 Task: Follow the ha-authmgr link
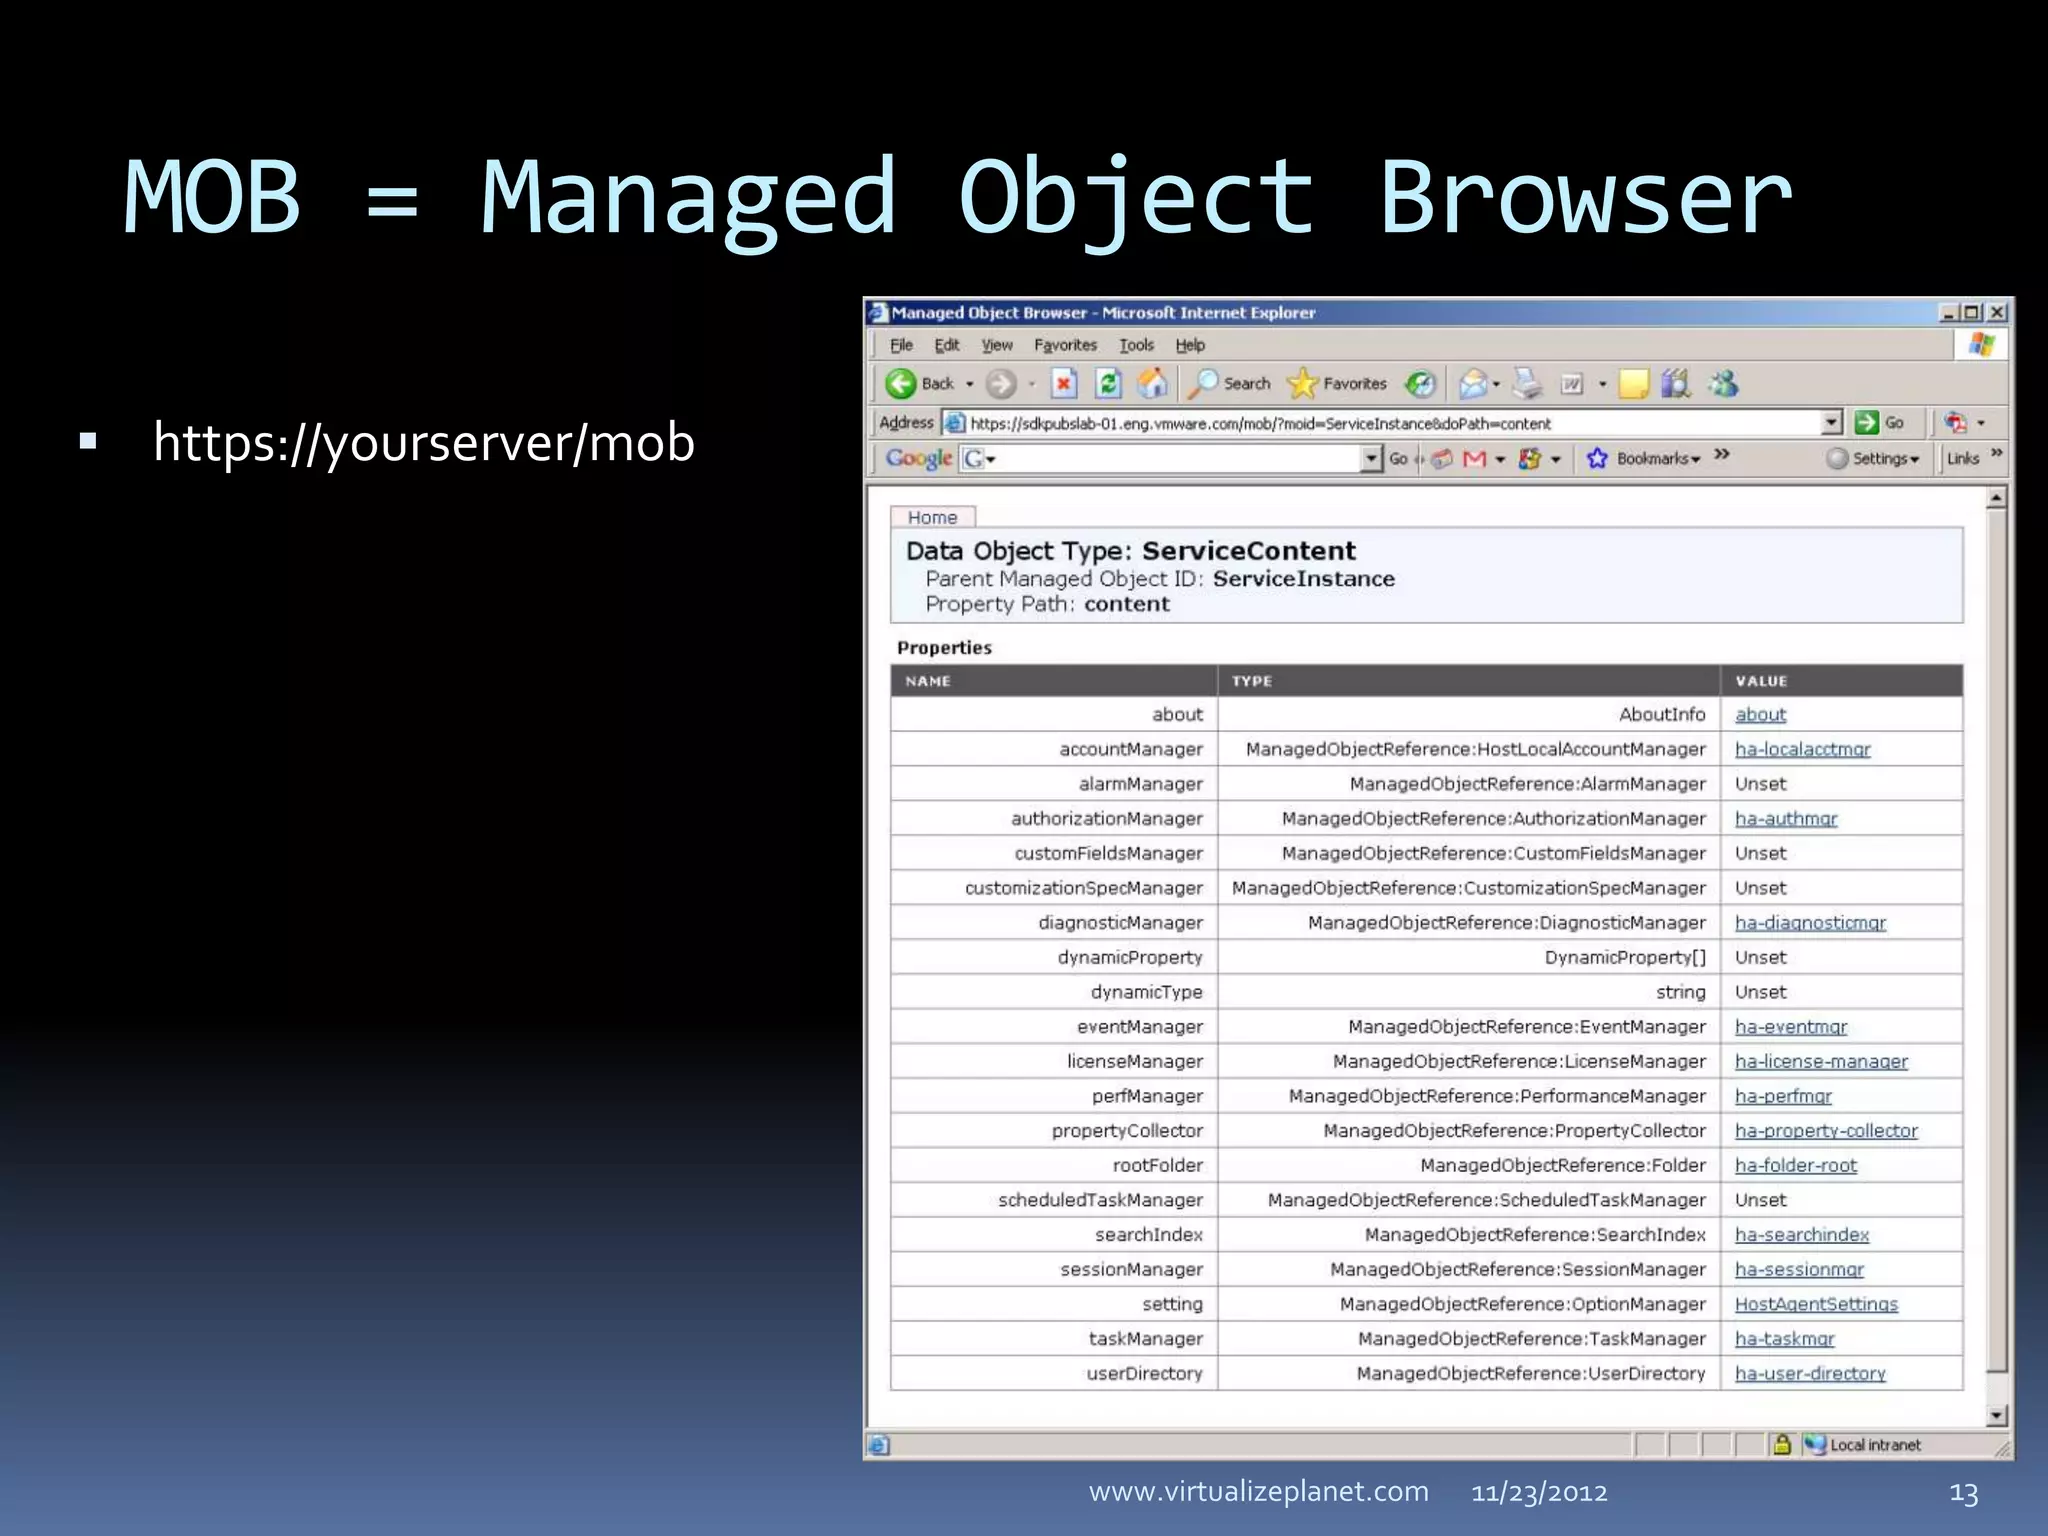tap(1786, 818)
